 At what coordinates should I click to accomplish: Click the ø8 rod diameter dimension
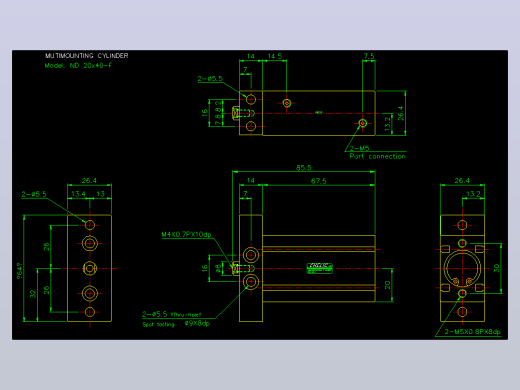pyautogui.click(x=217, y=268)
